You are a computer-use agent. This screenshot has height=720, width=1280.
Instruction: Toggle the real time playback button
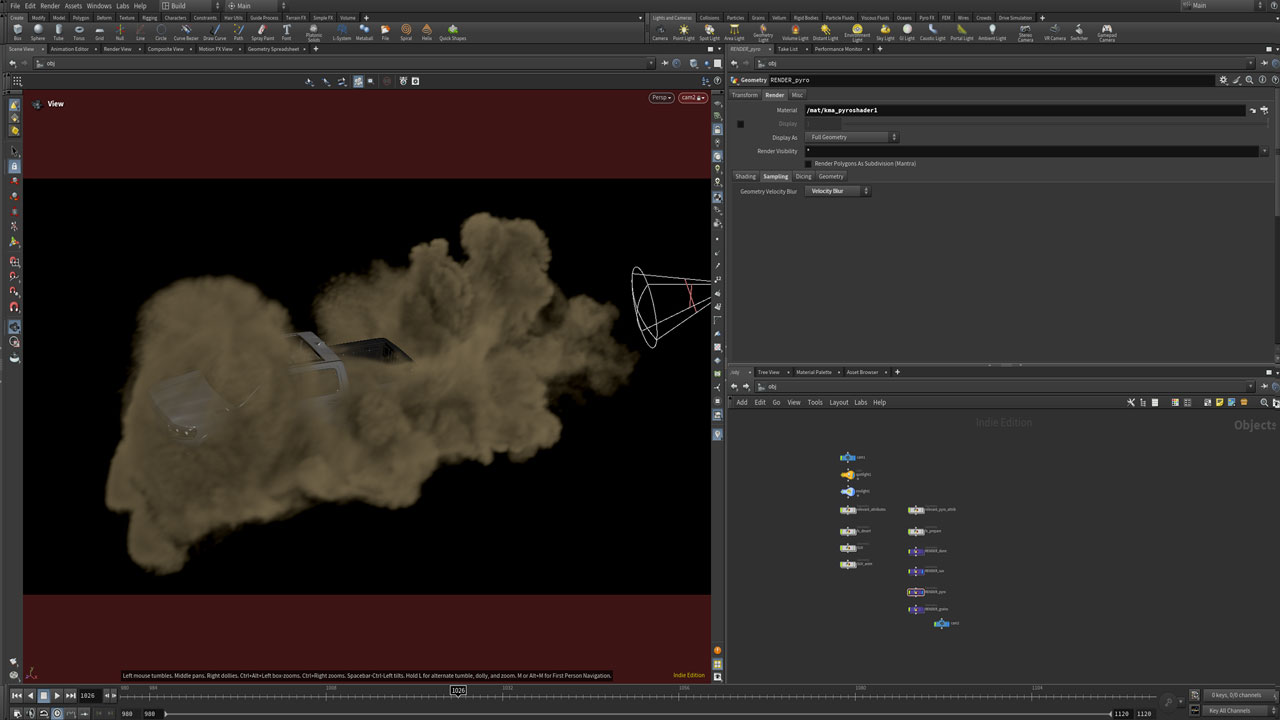[57, 713]
